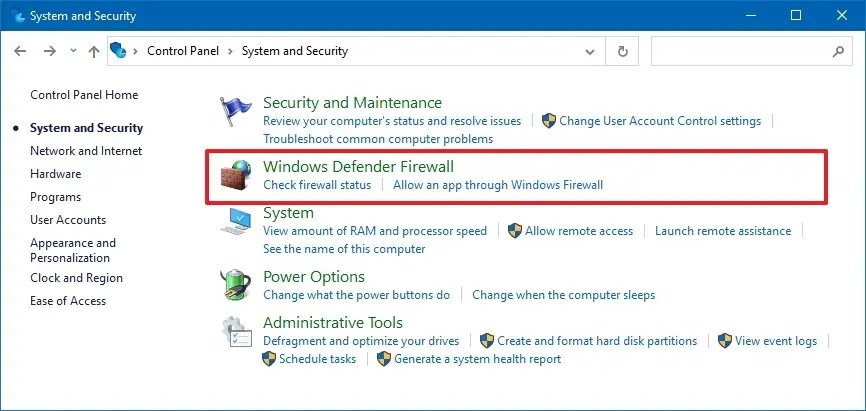The height and width of the screenshot is (411, 866).
Task: Go back with the left arrow button
Action: tap(20, 51)
